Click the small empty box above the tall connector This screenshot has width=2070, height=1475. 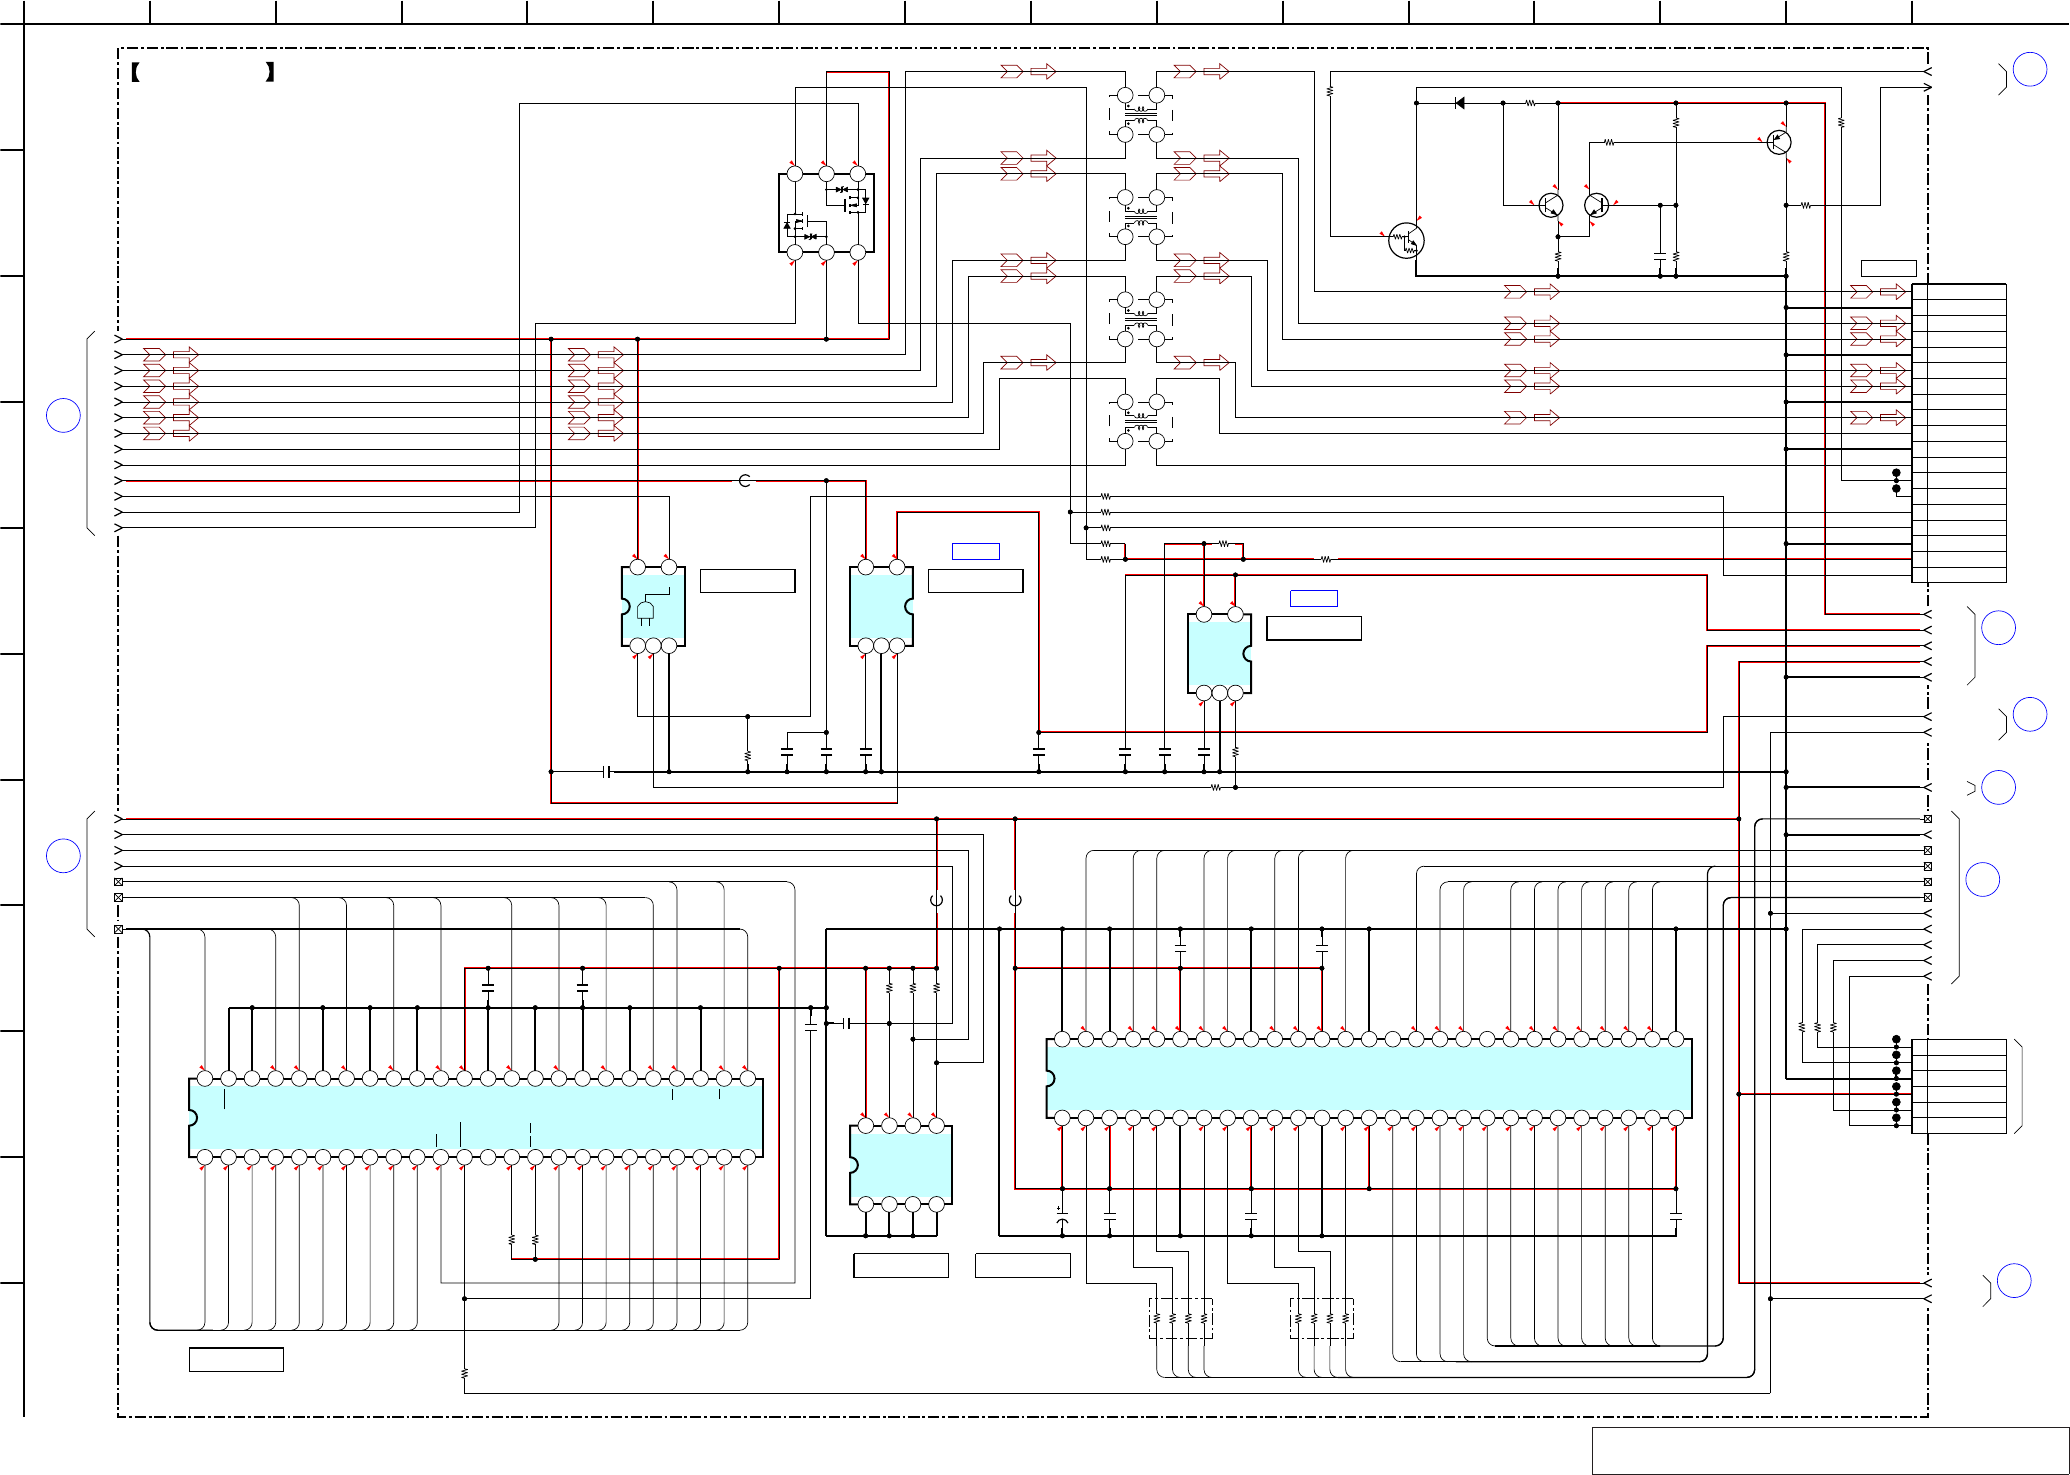(1889, 268)
